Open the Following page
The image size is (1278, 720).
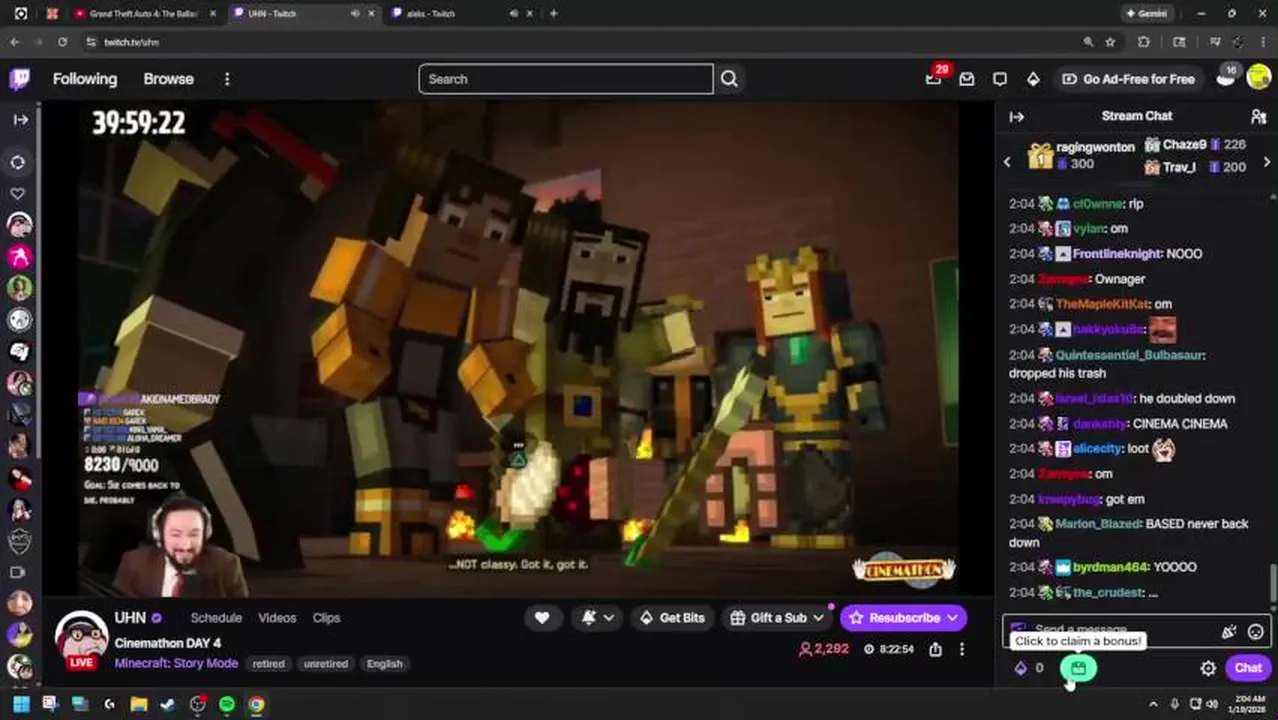[85, 79]
